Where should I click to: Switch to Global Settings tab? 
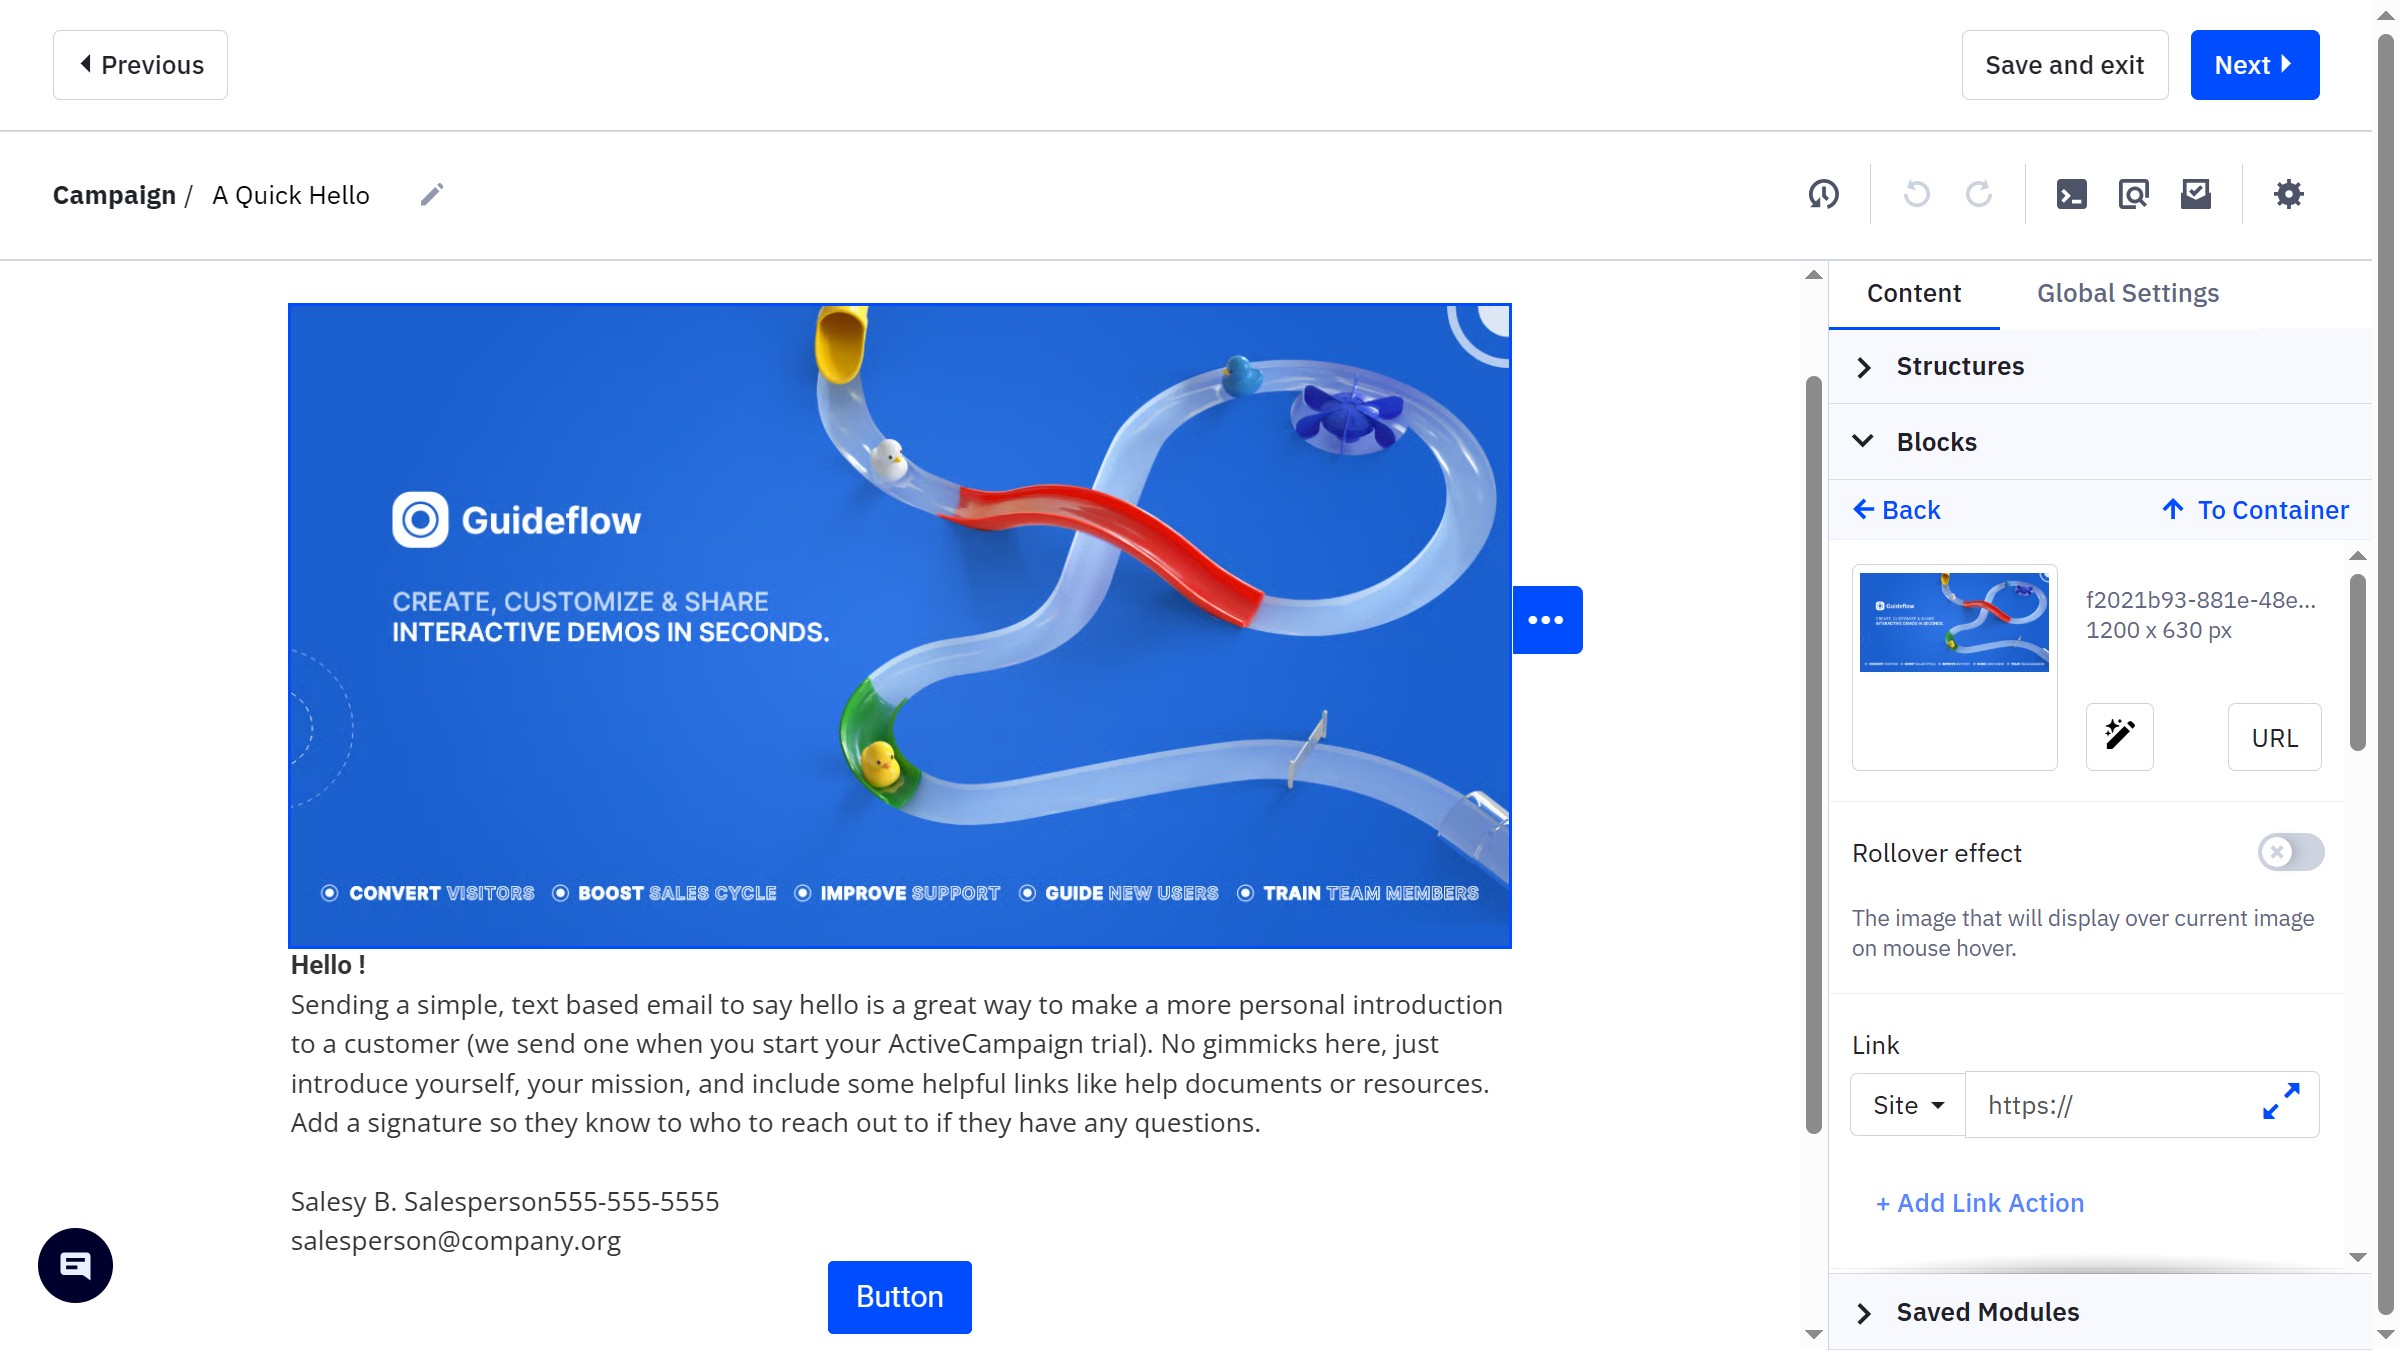coord(2127,293)
